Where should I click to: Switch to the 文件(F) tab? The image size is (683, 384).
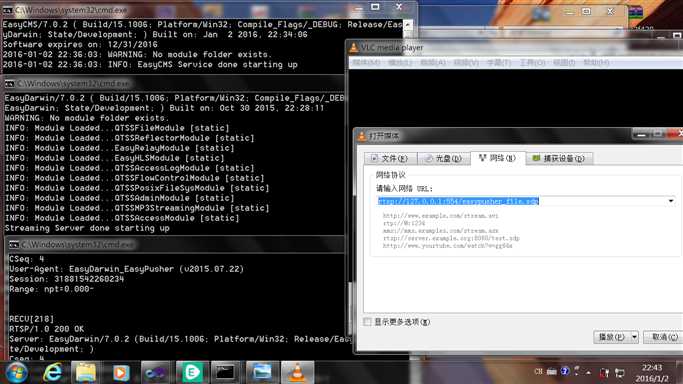click(x=390, y=158)
